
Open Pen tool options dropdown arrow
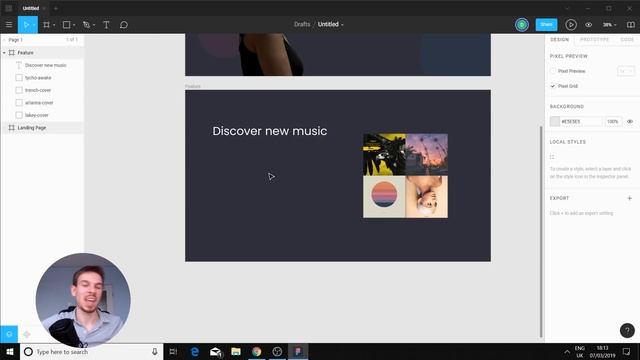pyautogui.click(x=94, y=25)
